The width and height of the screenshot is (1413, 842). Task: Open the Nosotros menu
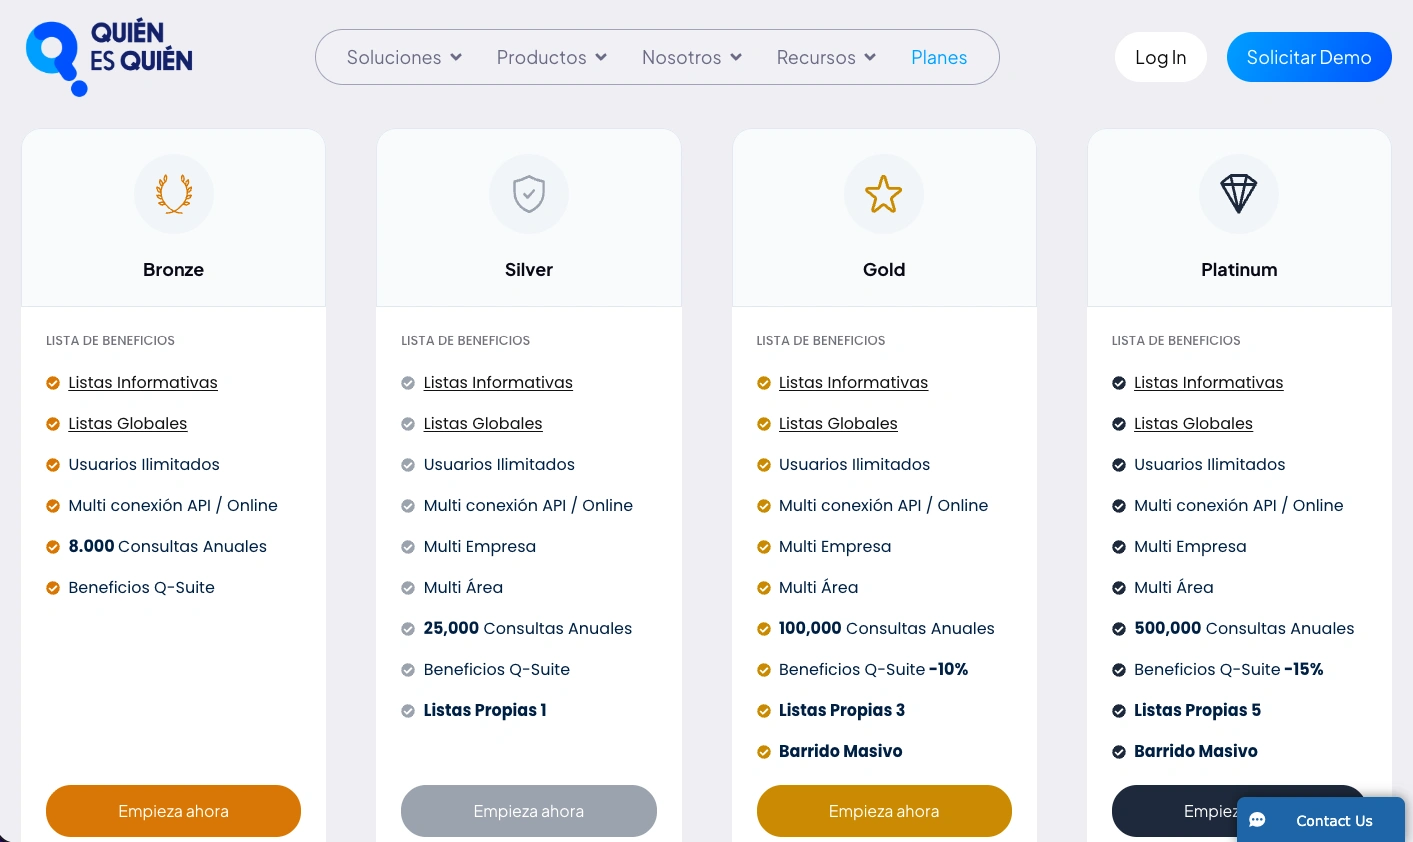click(x=692, y=57)
